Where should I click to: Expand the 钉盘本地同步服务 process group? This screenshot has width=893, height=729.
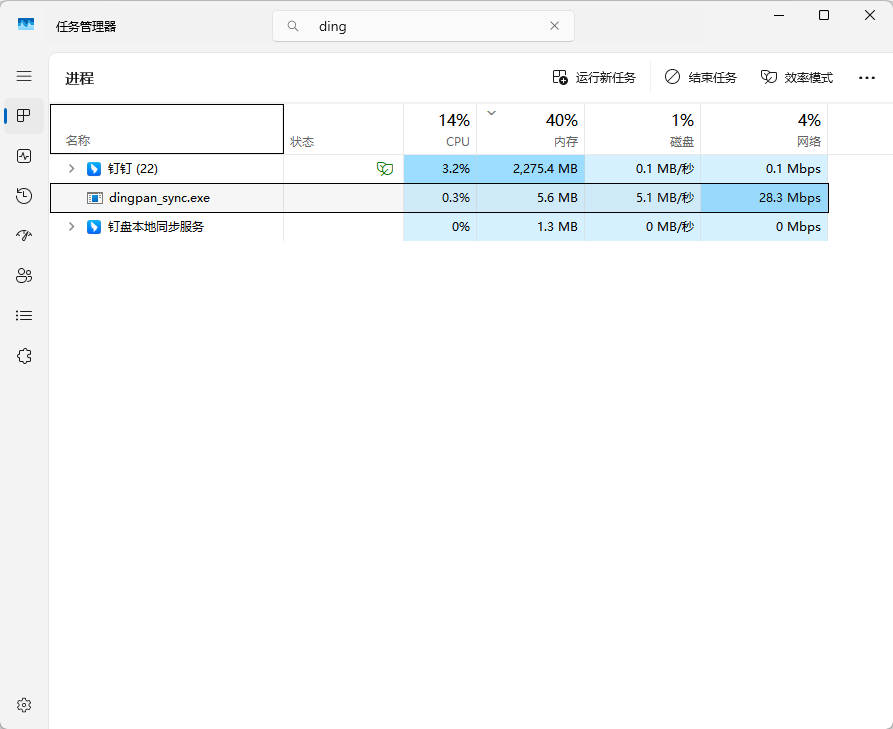(x=72, y=227)
